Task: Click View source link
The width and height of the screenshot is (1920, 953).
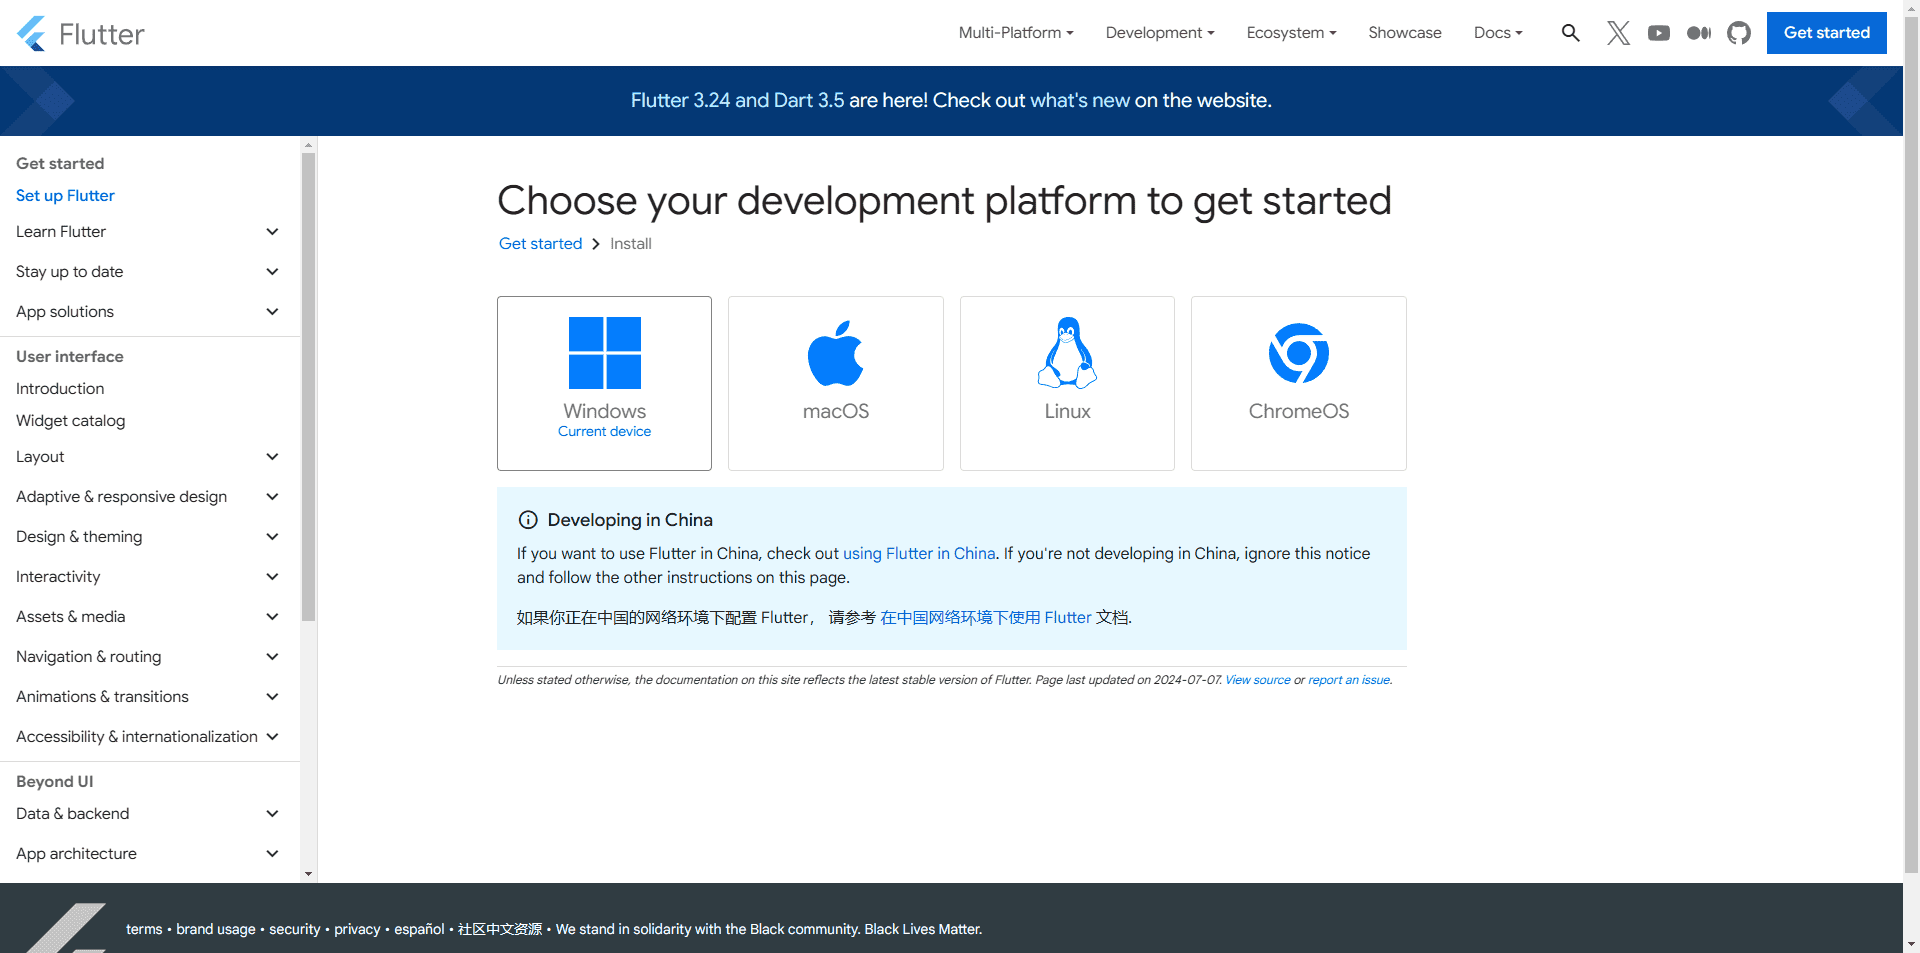Action: click(x=1258, y=680)
